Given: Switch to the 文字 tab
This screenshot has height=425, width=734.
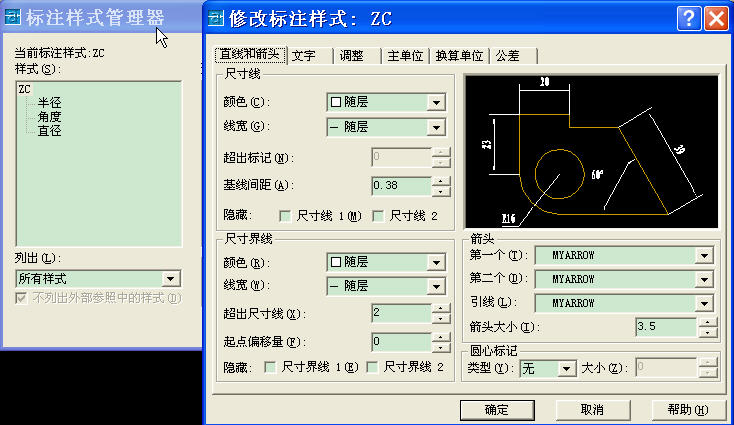Looking at the screenshot, I should (x=310, y=56).
